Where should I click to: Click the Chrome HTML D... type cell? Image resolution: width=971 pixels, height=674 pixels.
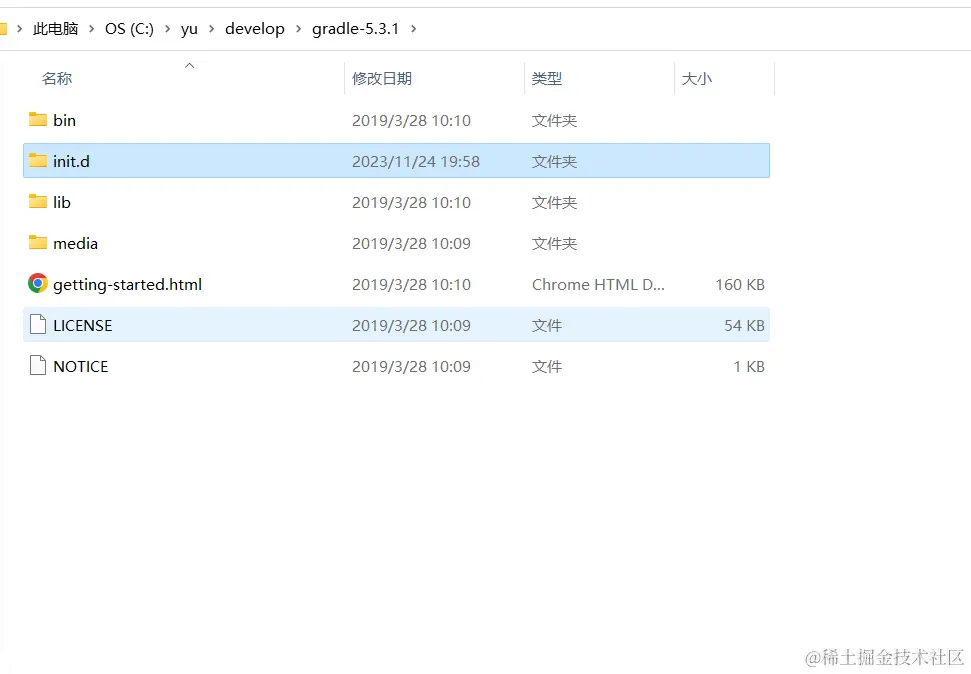click(598, 284)
